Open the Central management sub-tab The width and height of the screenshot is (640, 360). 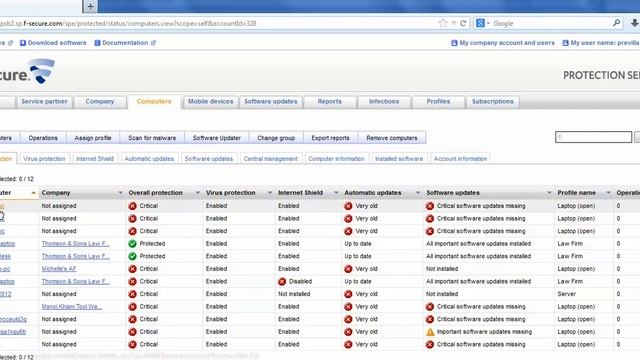[271, 159]
